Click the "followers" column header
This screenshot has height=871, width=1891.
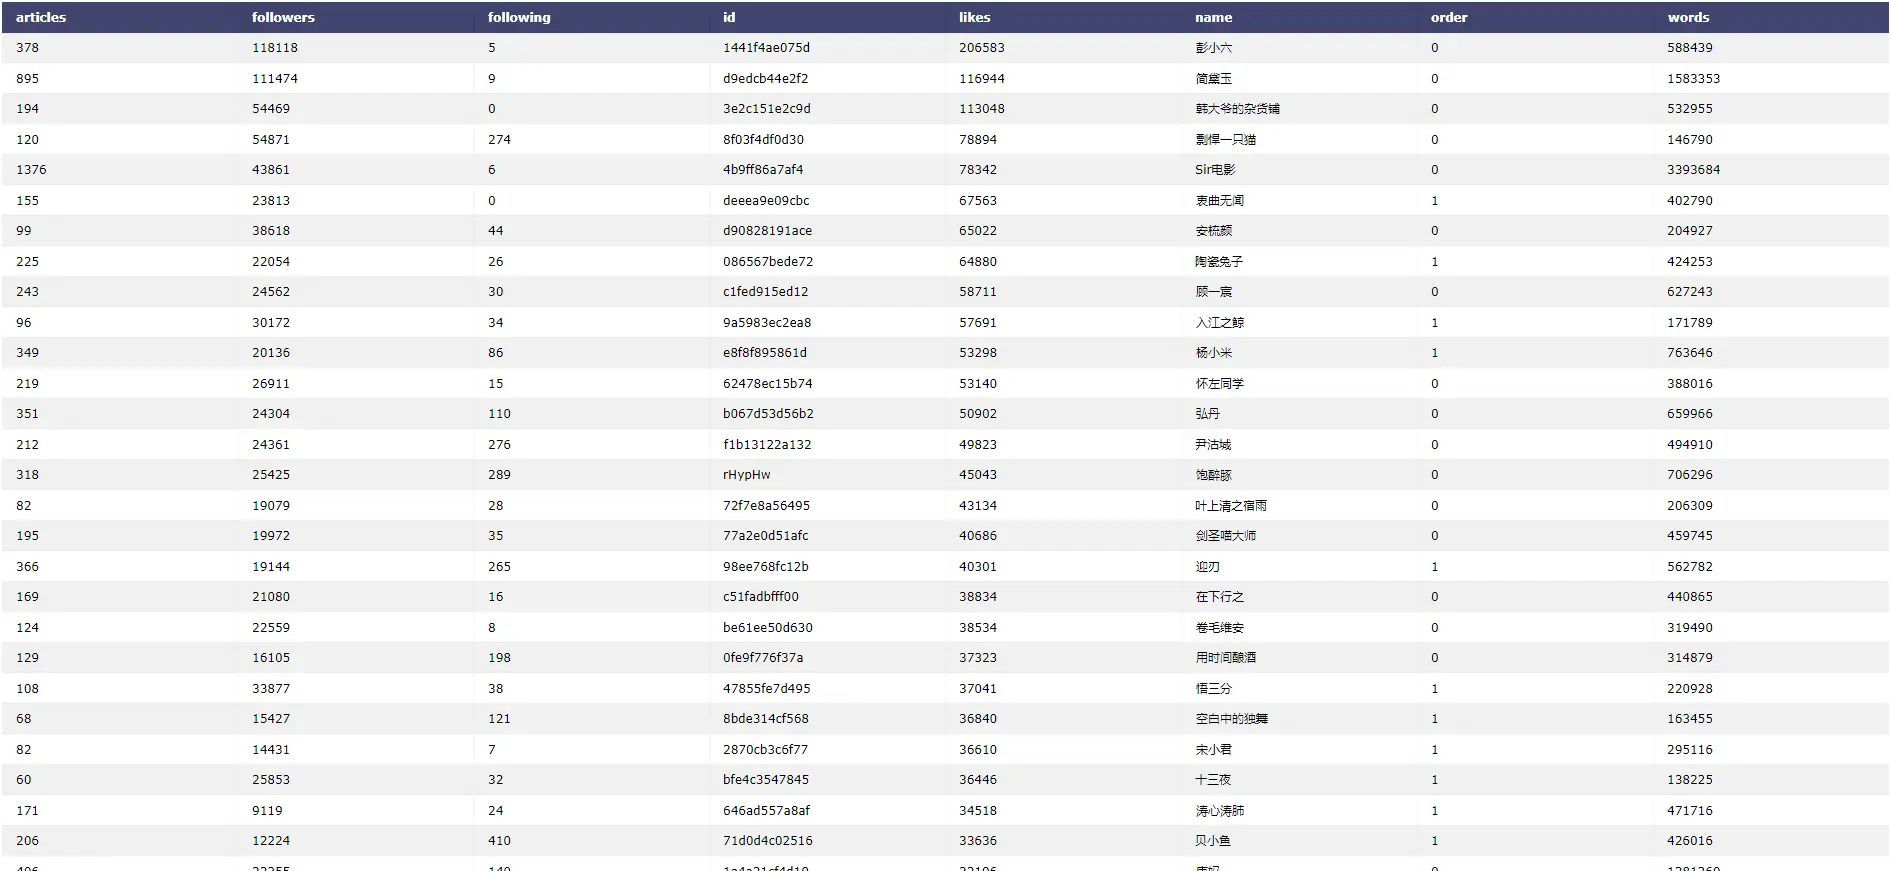pos(283,17)
